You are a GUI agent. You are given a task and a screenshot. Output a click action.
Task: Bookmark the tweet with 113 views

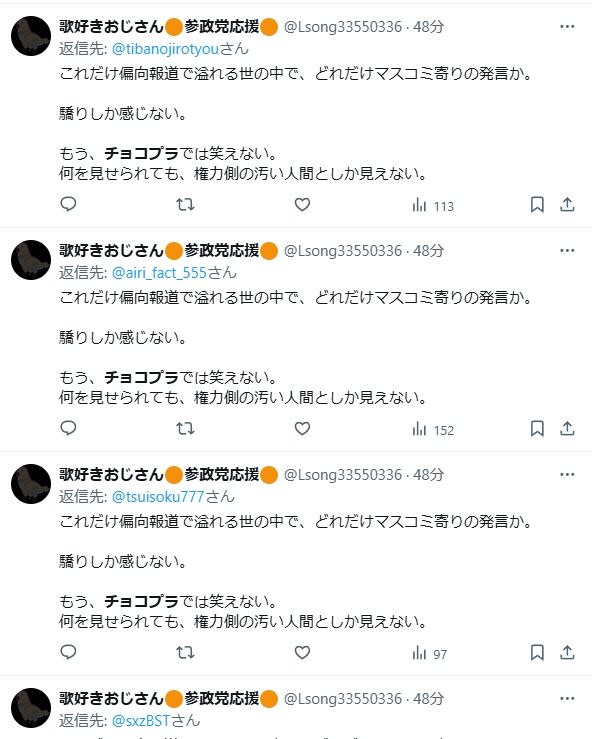pyautogui.click(x=537, y=205)
